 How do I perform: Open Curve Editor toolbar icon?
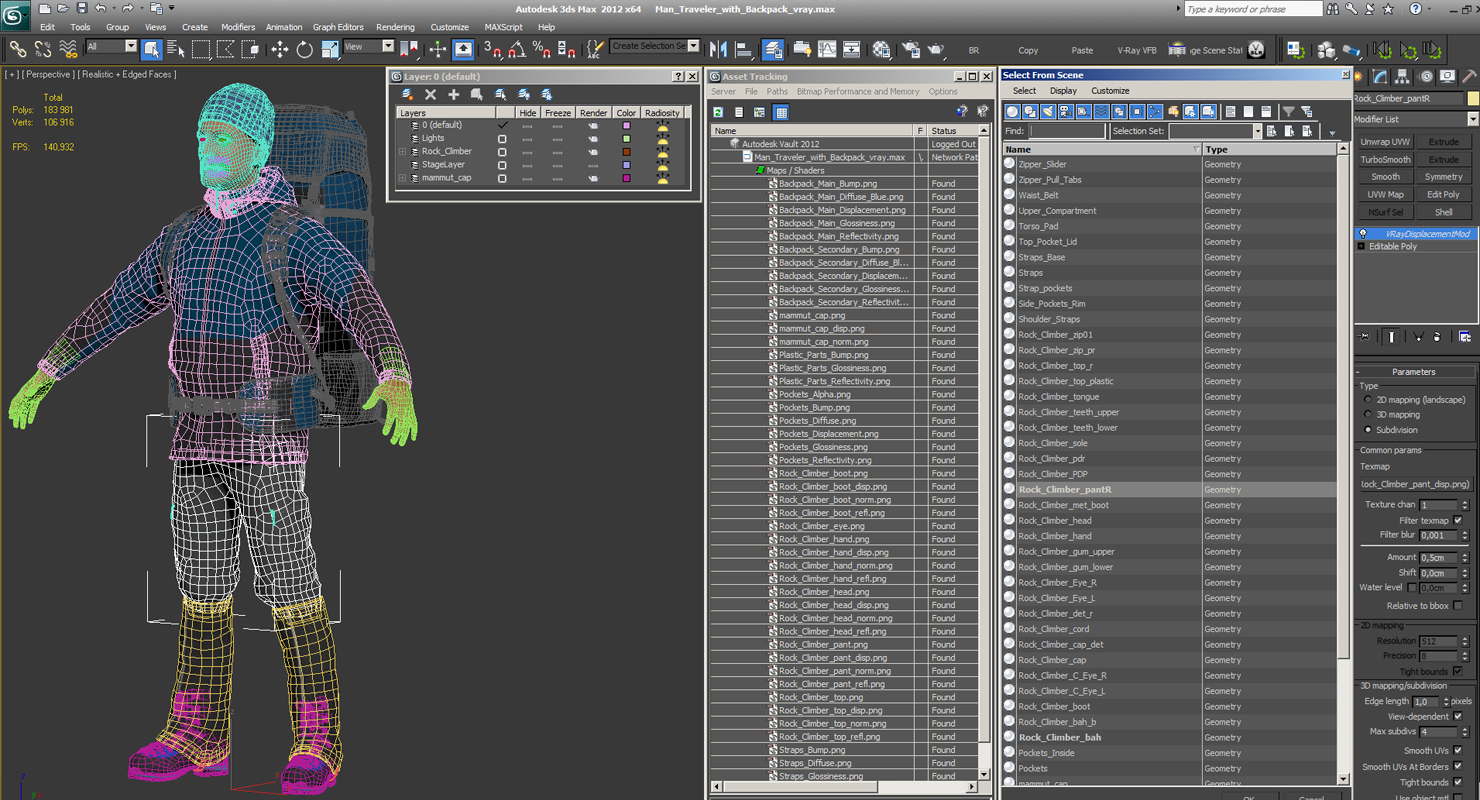827,49
